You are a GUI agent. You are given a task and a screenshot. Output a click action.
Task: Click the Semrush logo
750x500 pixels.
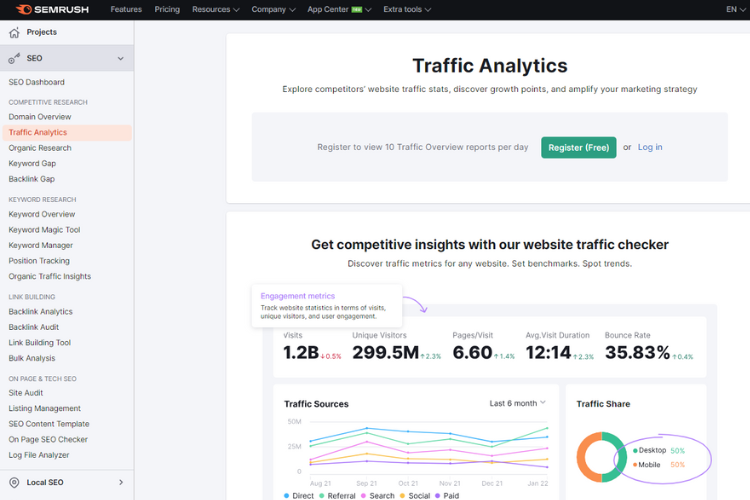click(x=52, y=10)
